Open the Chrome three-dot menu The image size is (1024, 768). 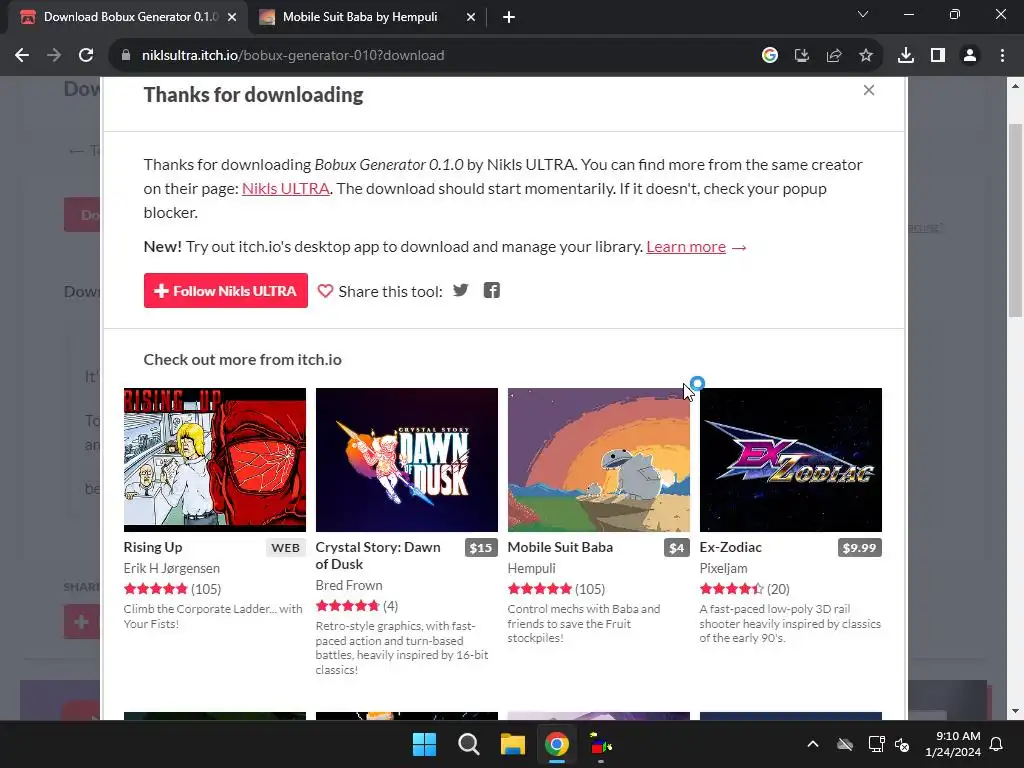pyautogui.click(x=1002, y=56)
